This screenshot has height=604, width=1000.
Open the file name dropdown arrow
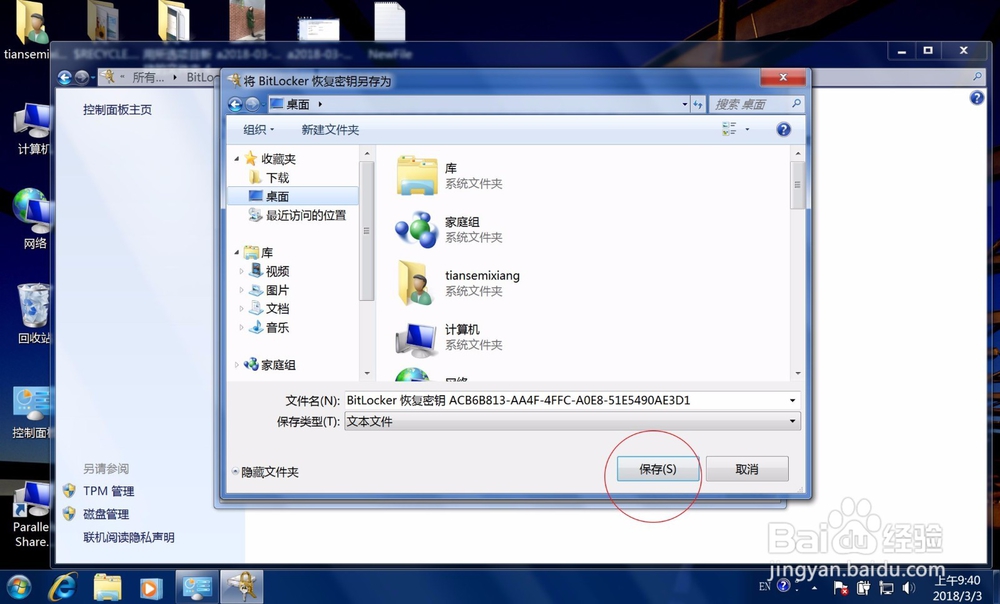coord(793,401)
